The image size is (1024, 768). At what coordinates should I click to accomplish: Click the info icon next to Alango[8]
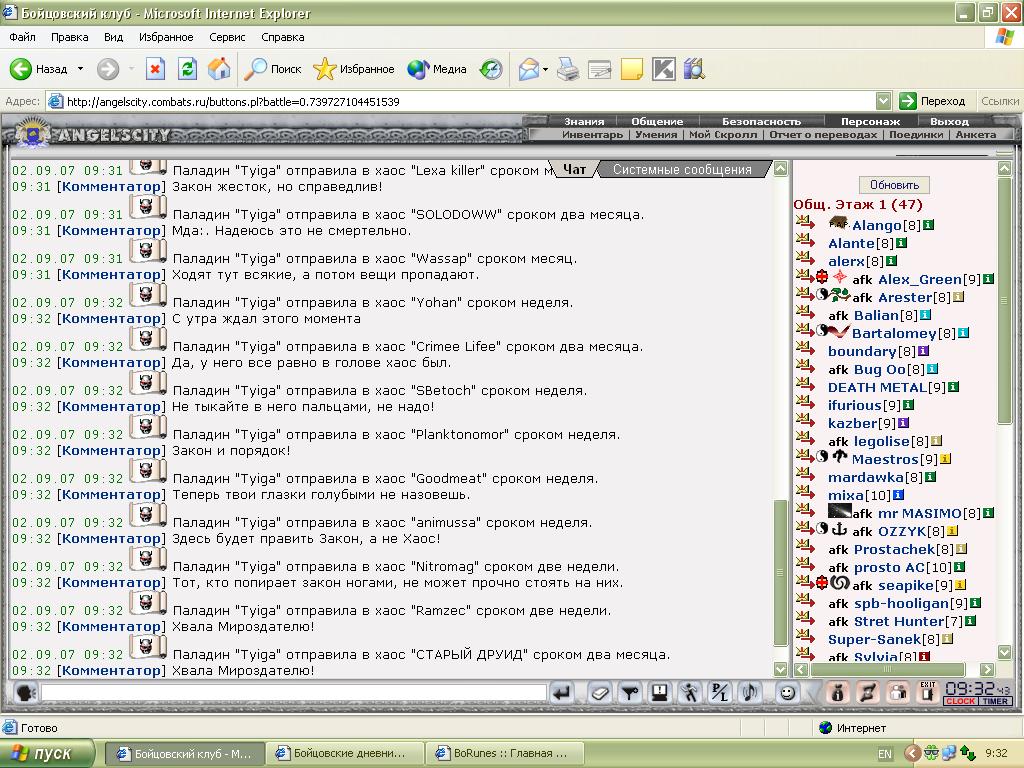pos(928,225)
